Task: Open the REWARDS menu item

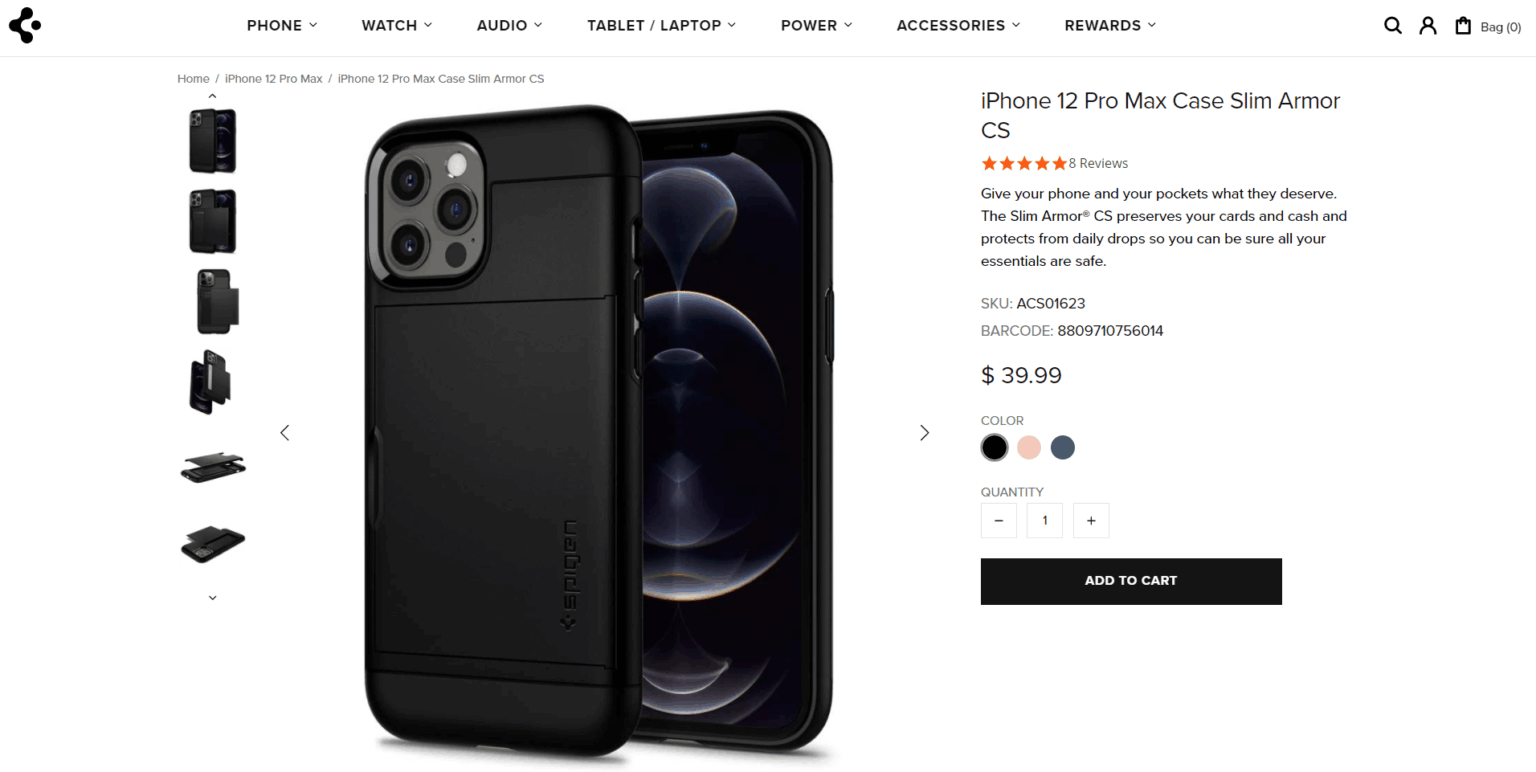Action: [1109, 25]
